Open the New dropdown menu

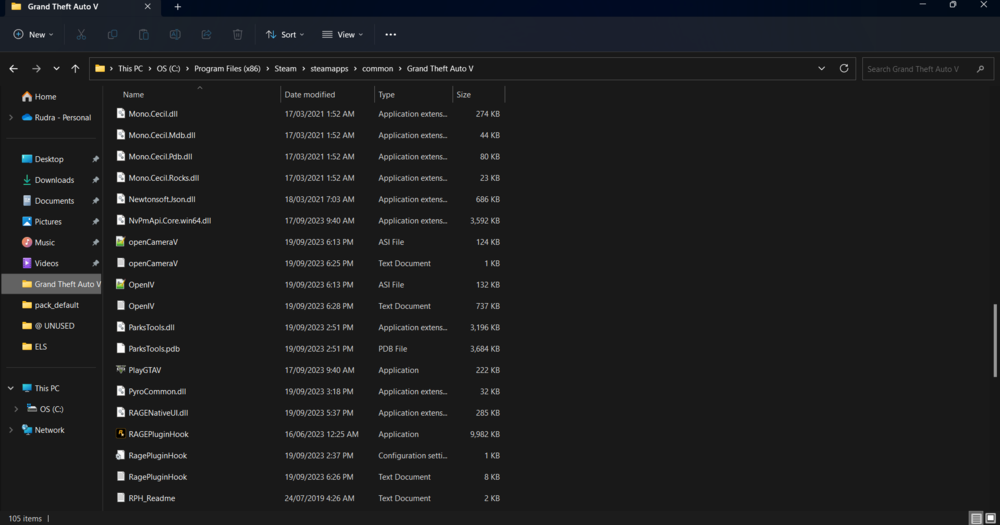coord(33,34)
